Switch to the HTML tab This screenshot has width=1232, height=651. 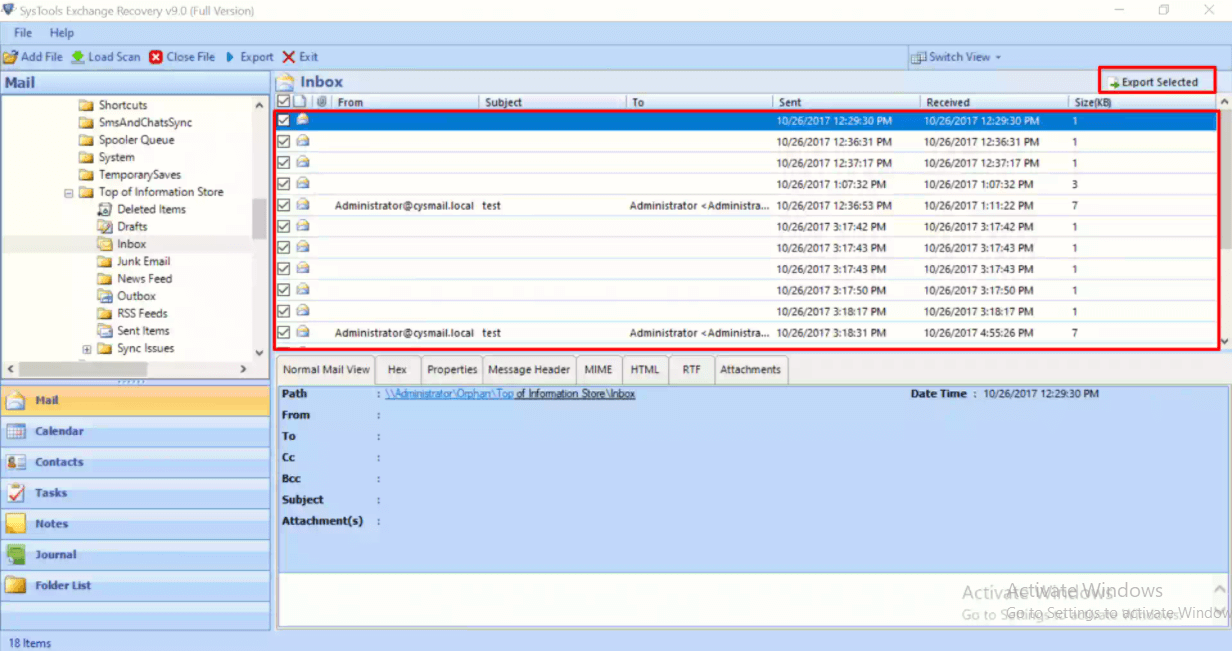pos(645,369)
